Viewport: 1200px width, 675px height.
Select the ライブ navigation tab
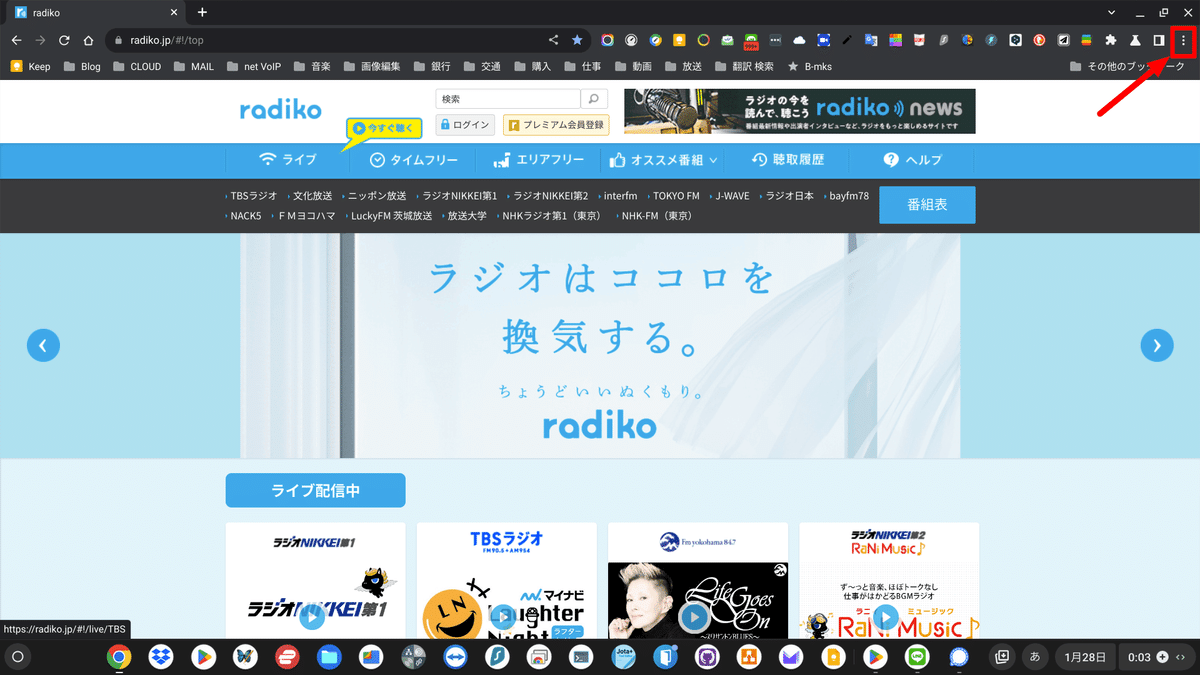pos(288,160)
